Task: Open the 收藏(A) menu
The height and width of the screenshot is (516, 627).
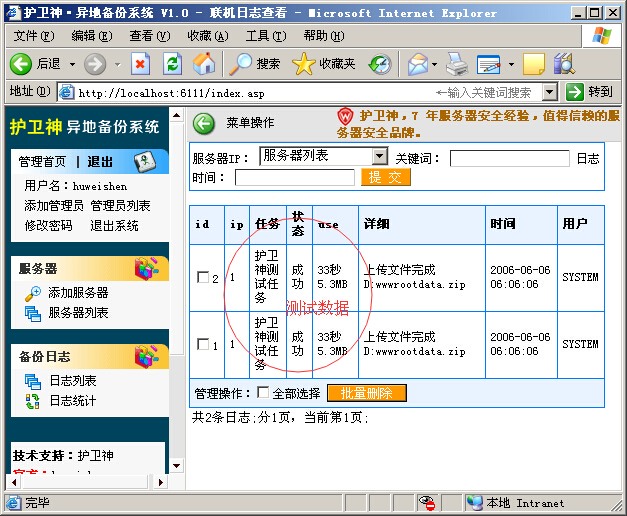Action: click(208, 36)
